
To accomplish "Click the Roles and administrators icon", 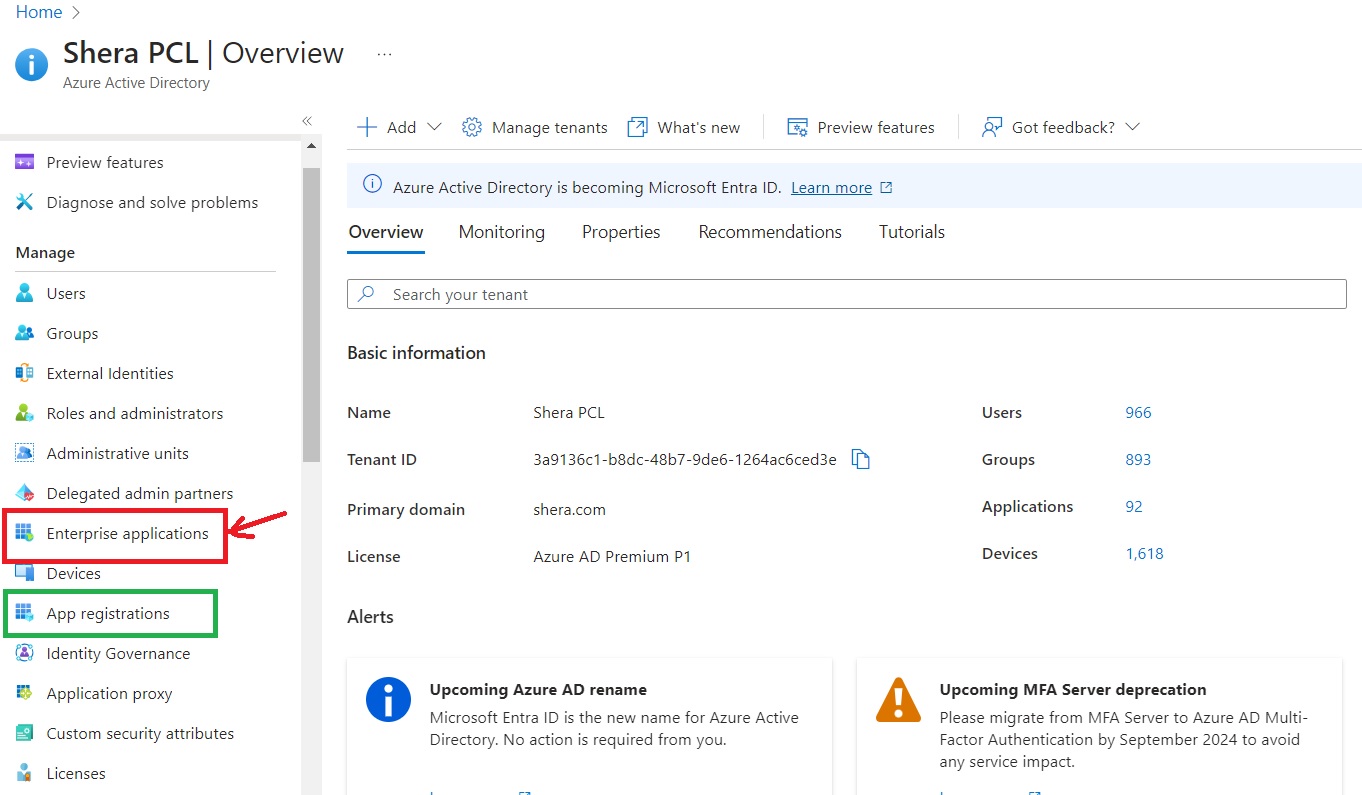I will point(25,413).
